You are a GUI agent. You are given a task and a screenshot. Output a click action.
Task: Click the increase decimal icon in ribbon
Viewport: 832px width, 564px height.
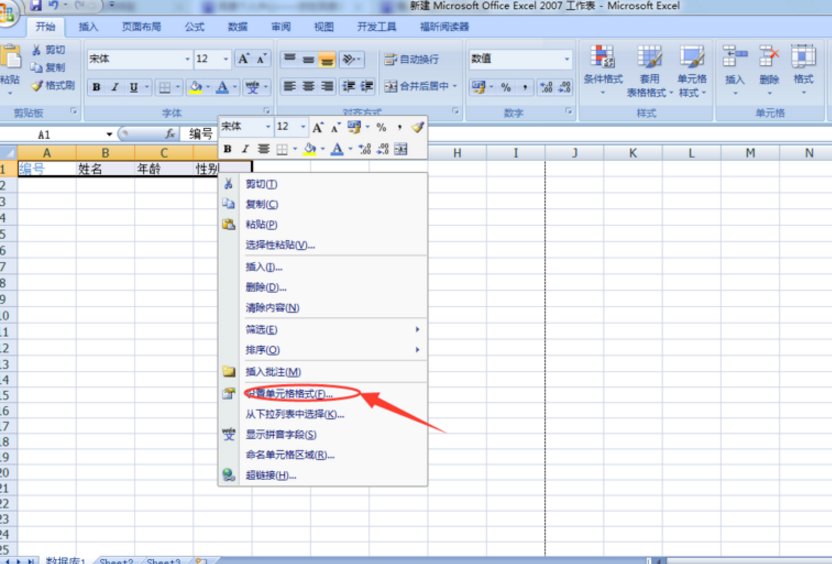(x=546, y=87)
